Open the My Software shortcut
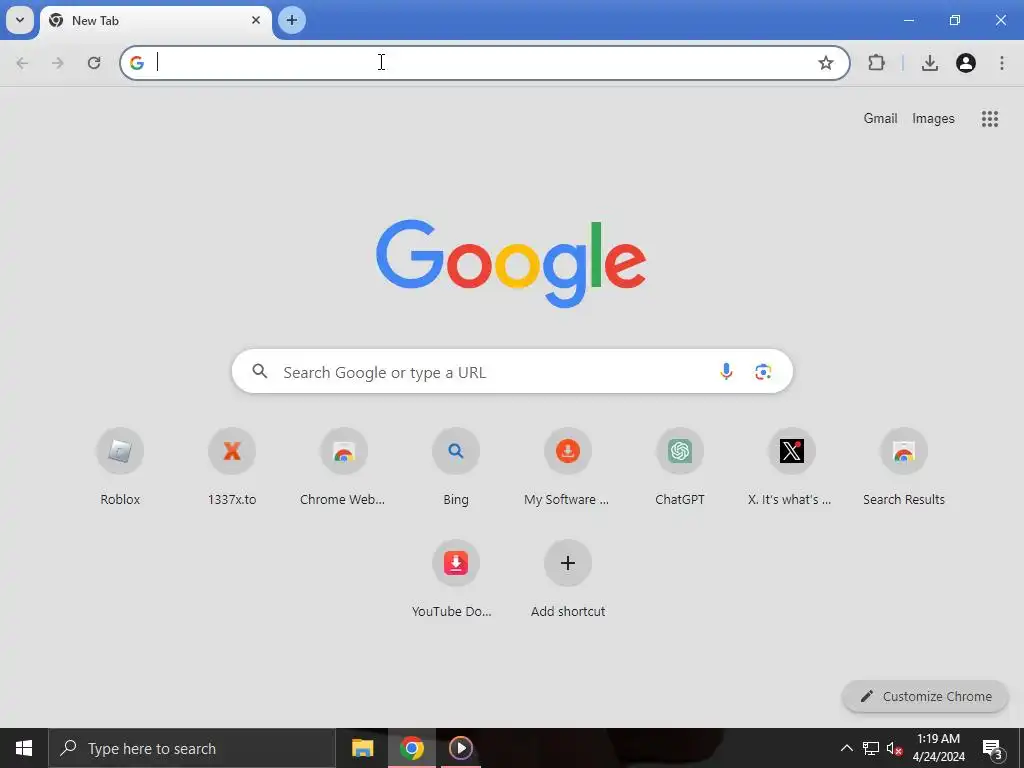1024x768 pixels. click(x=568, y=468)
